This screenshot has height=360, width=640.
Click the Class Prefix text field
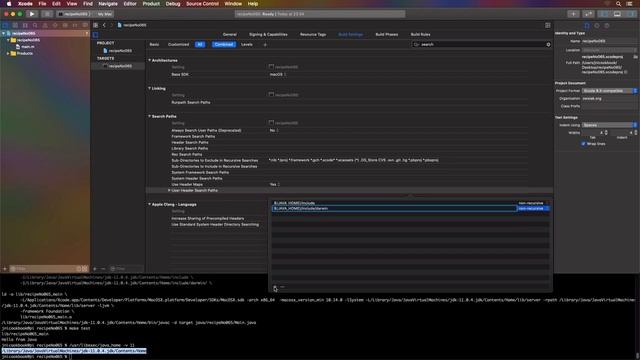pyautogui.click(x=609, y=106)
